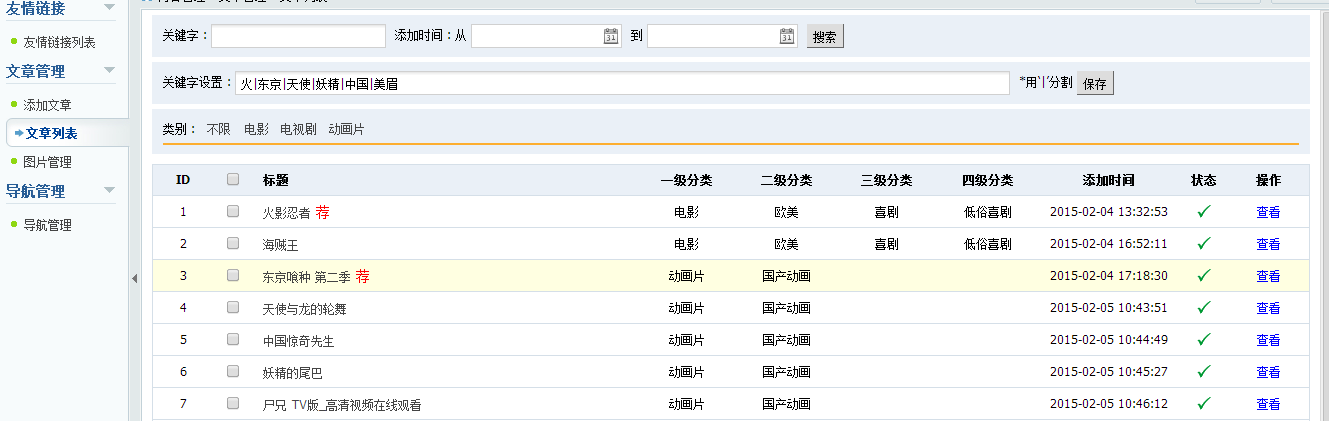Click green status checkmark for 海贼王
The height and width of the screenshot is (421, 1329).
pyautogui.click(x=1204, y=244)
